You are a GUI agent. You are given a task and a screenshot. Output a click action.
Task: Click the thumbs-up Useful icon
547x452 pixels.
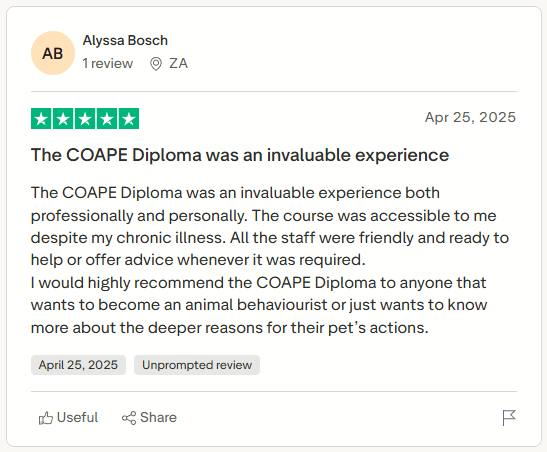click(46, 418)
